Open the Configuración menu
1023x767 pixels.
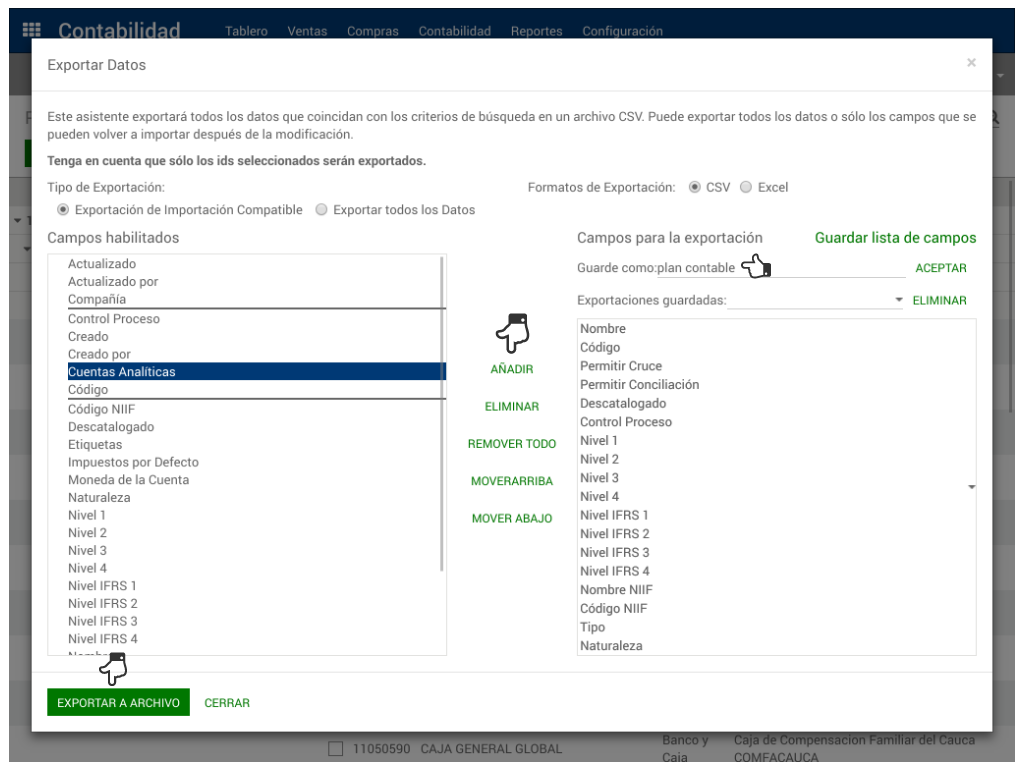coord(622,31)
